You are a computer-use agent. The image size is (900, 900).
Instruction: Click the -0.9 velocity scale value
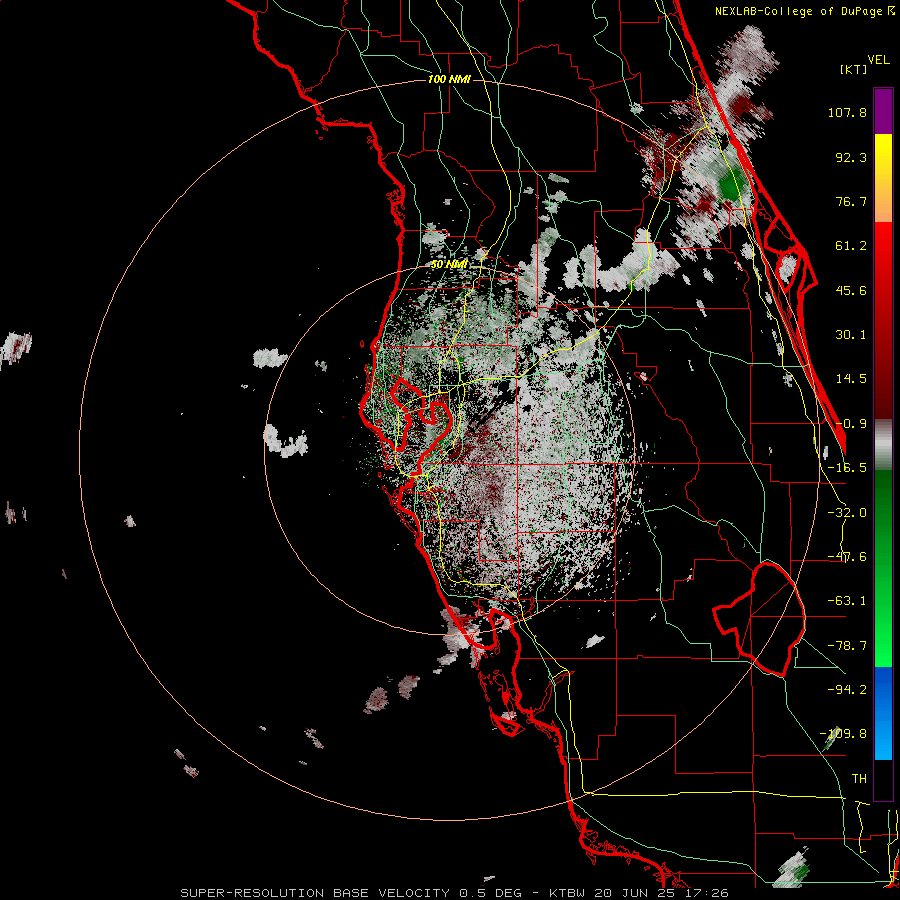pyautogui.click(x=851, y=424)
